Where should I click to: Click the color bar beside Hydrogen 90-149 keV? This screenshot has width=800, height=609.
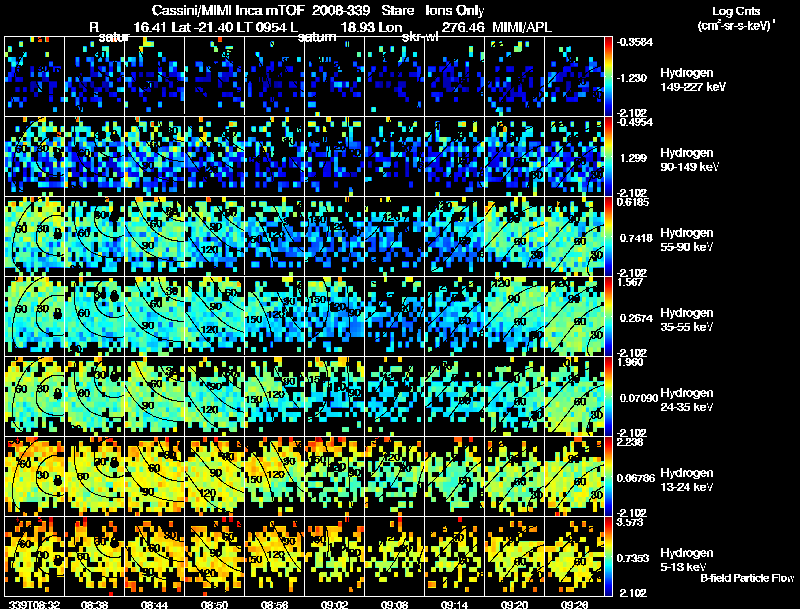coord(608,157)
